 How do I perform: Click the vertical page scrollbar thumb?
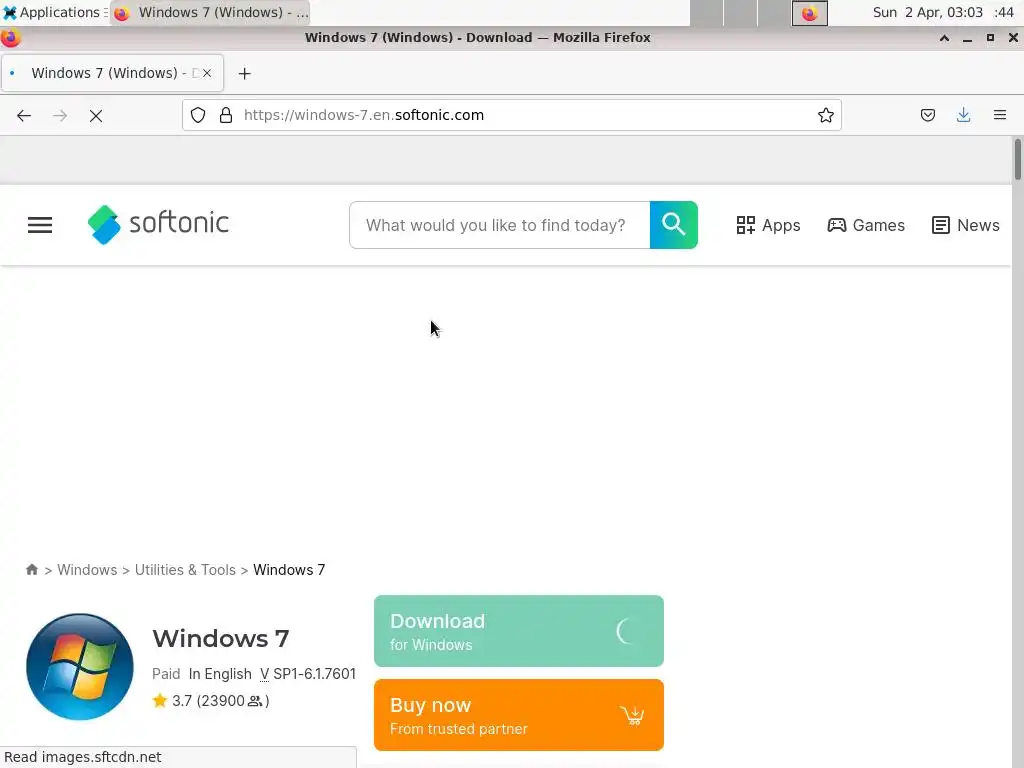[1017, 159]
